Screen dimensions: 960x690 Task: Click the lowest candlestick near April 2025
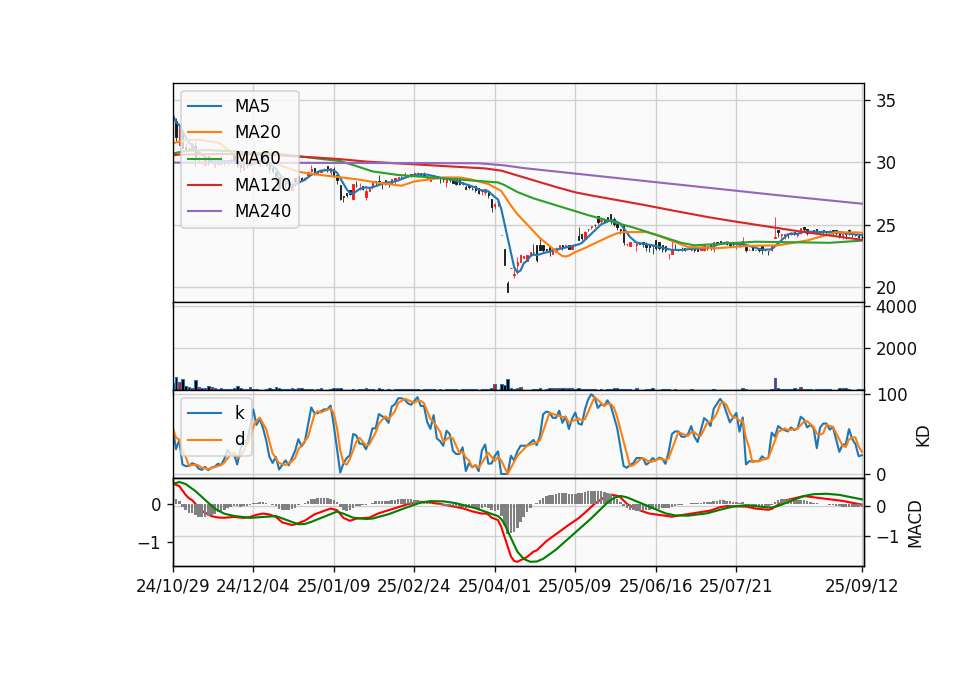508,287
